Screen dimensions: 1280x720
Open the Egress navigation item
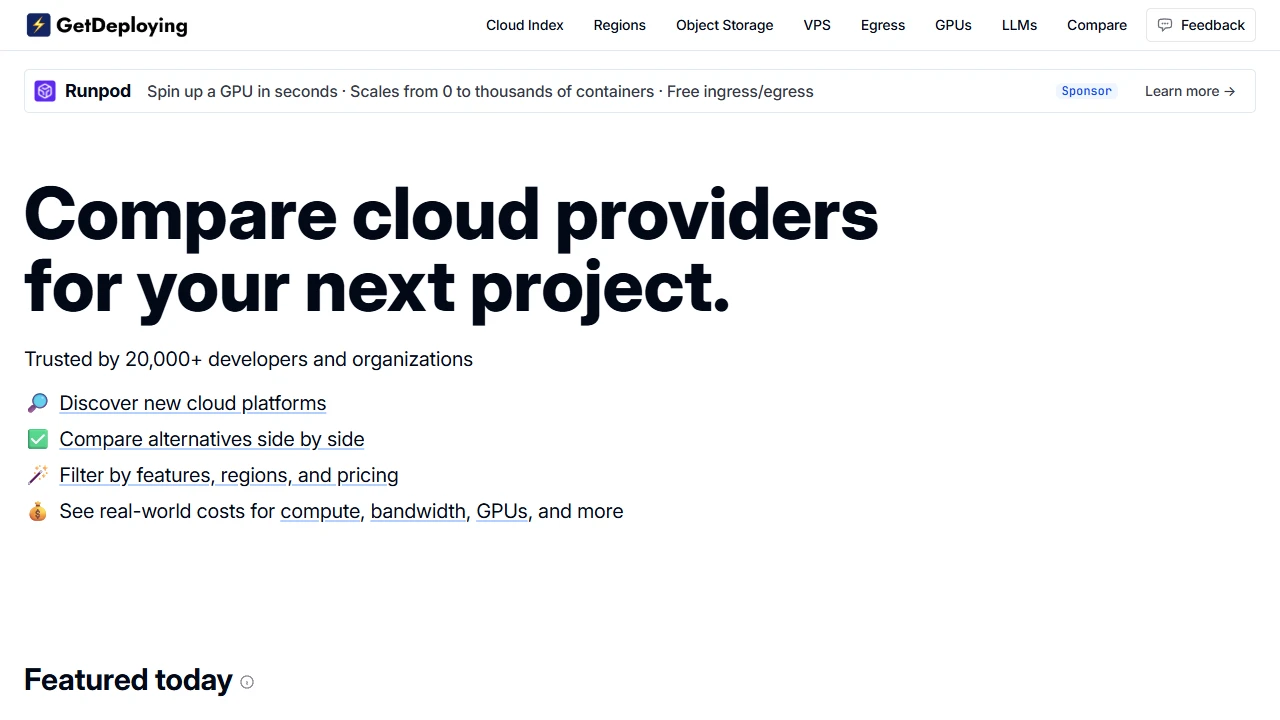pos(882,25)
